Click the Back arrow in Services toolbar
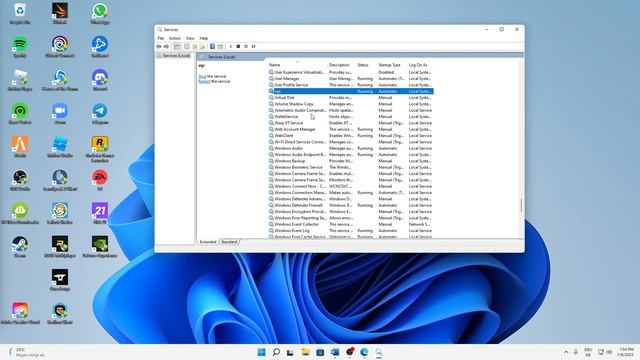 (159, 47)
